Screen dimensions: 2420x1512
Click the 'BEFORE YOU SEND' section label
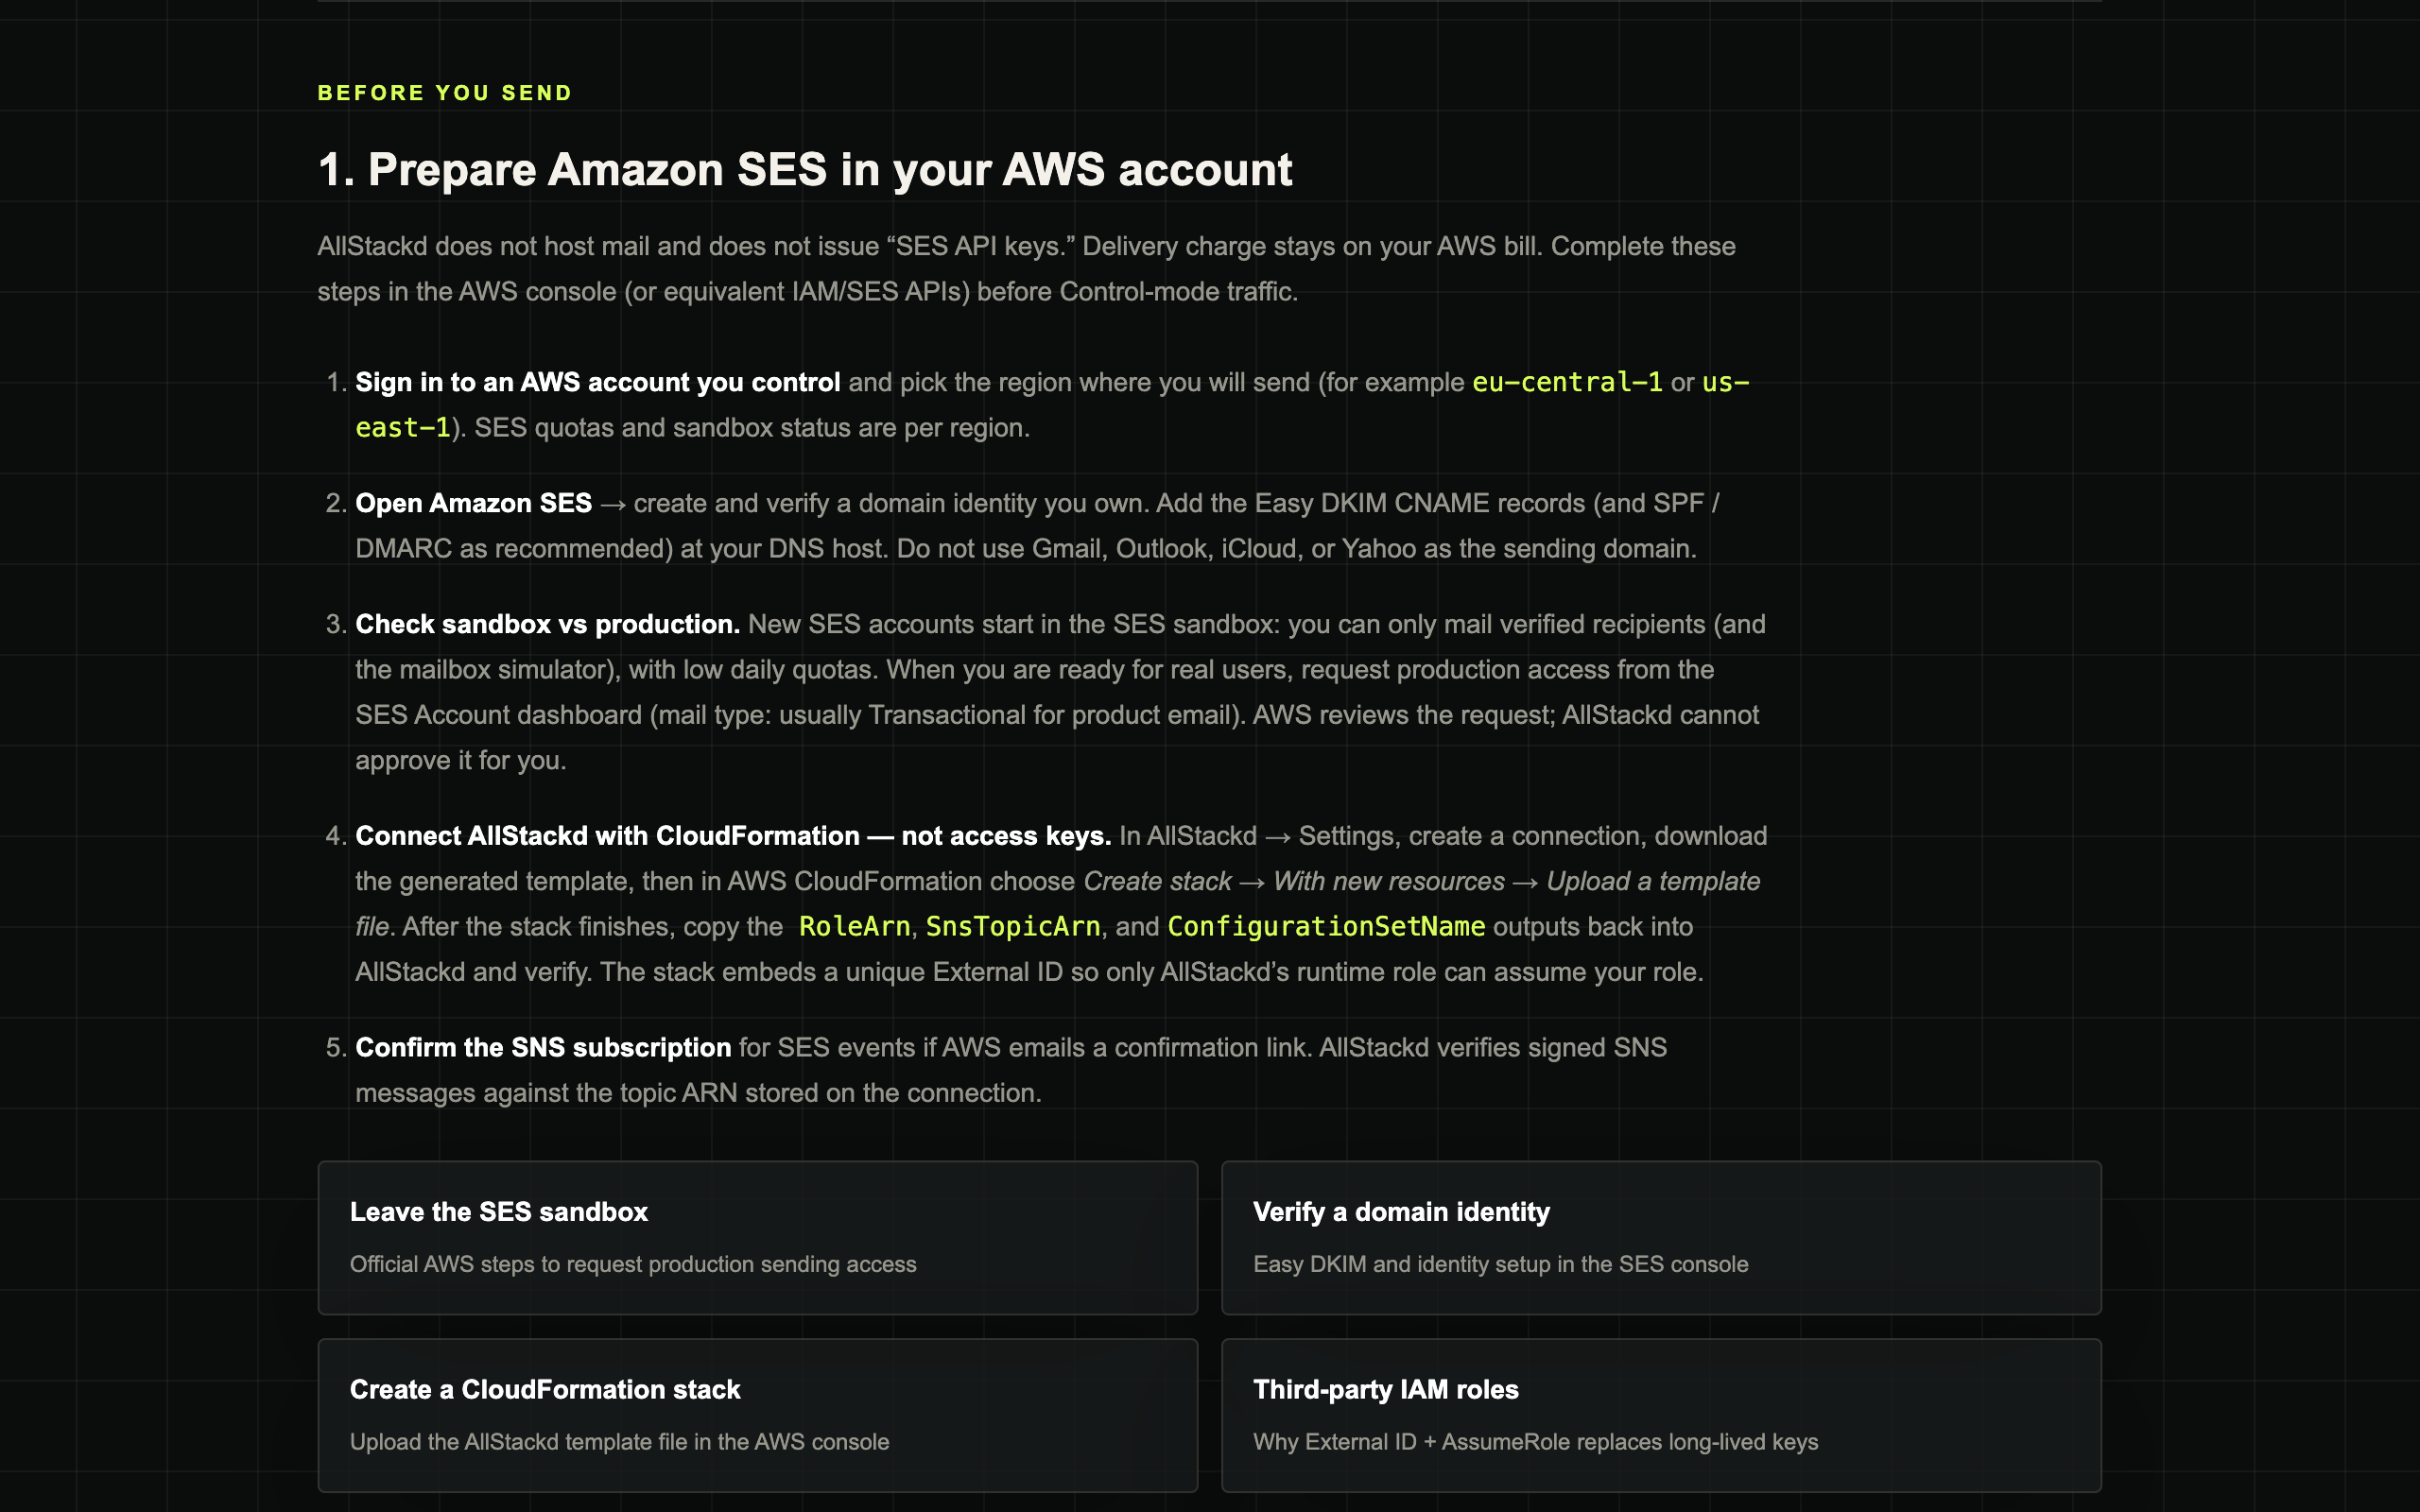[x=444, y=93]
